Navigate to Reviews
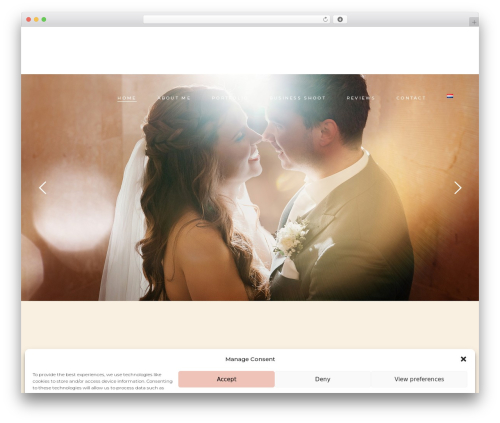500x423 pixels. (x=361, y=98)
